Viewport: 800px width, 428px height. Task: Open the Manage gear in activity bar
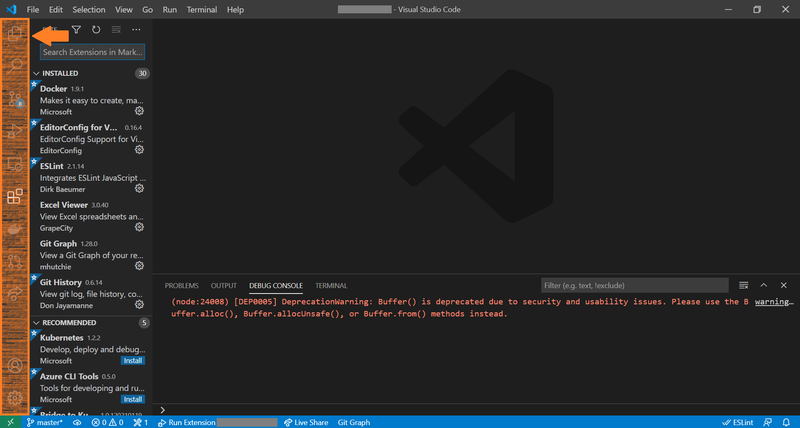tap(15, 398)
